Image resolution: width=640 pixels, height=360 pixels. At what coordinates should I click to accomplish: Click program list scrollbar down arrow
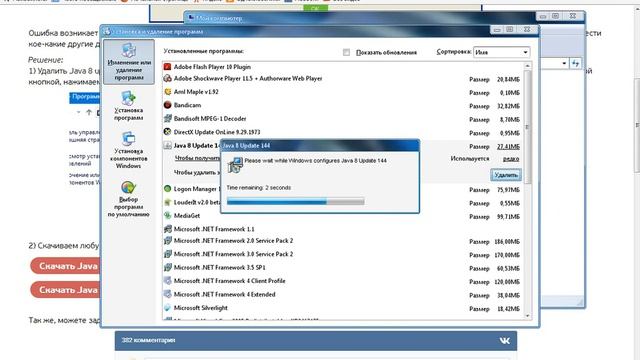[x=527, y=316]
